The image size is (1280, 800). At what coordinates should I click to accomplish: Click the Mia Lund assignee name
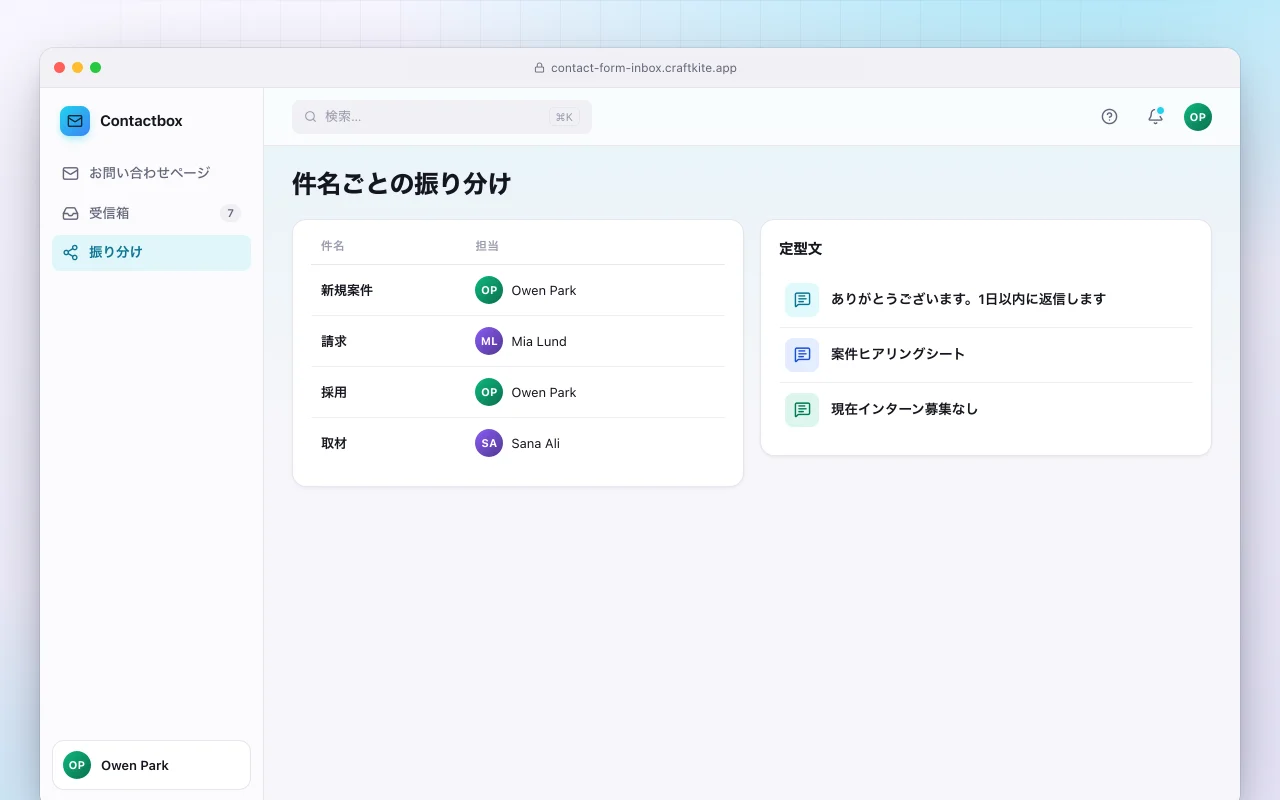pyautogui.click(x=539, y=341)
